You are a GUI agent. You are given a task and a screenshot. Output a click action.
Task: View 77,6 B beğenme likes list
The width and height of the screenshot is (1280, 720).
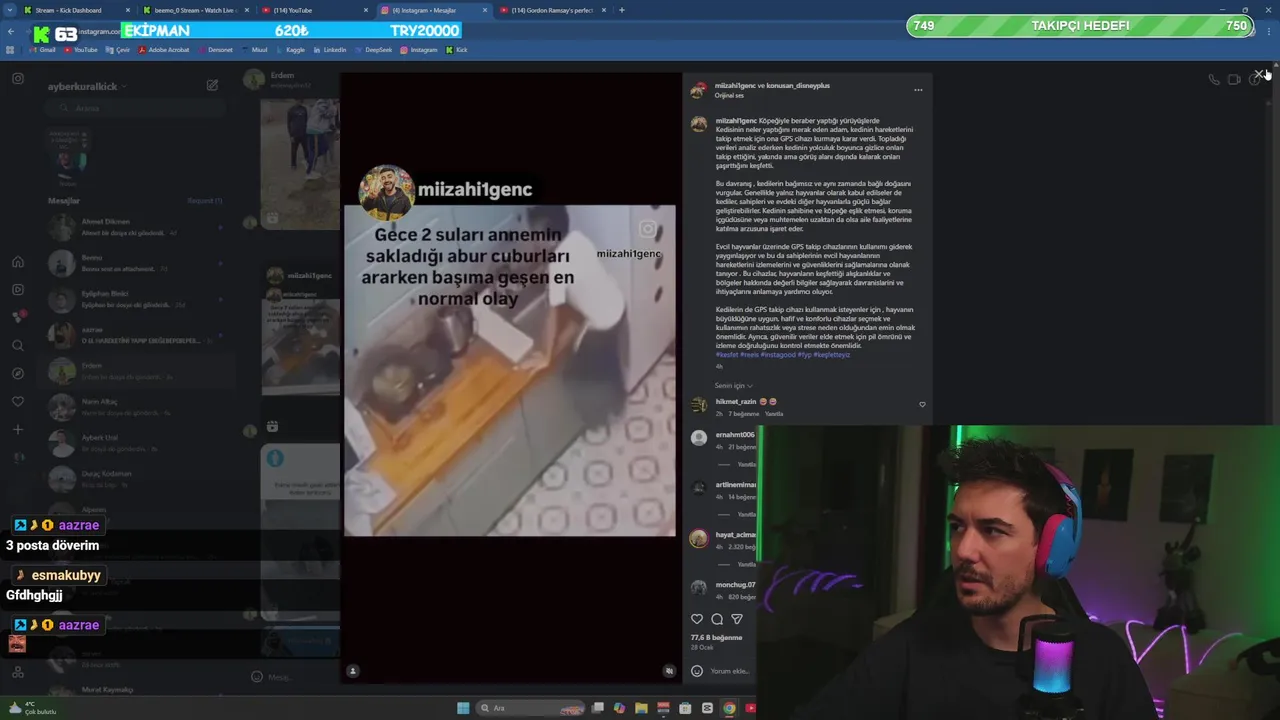tap(717, 637)
